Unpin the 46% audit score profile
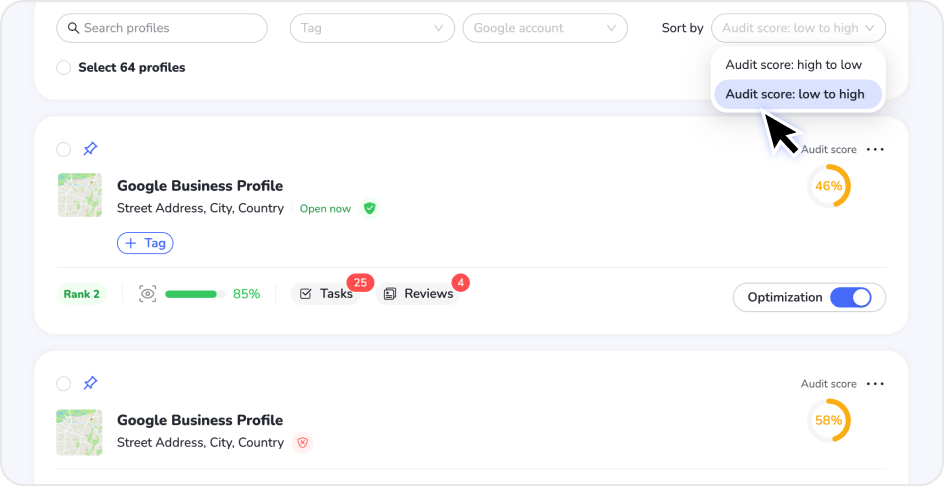Image resolution: width=944 pixels, height=486 pixels. point(90,148)
